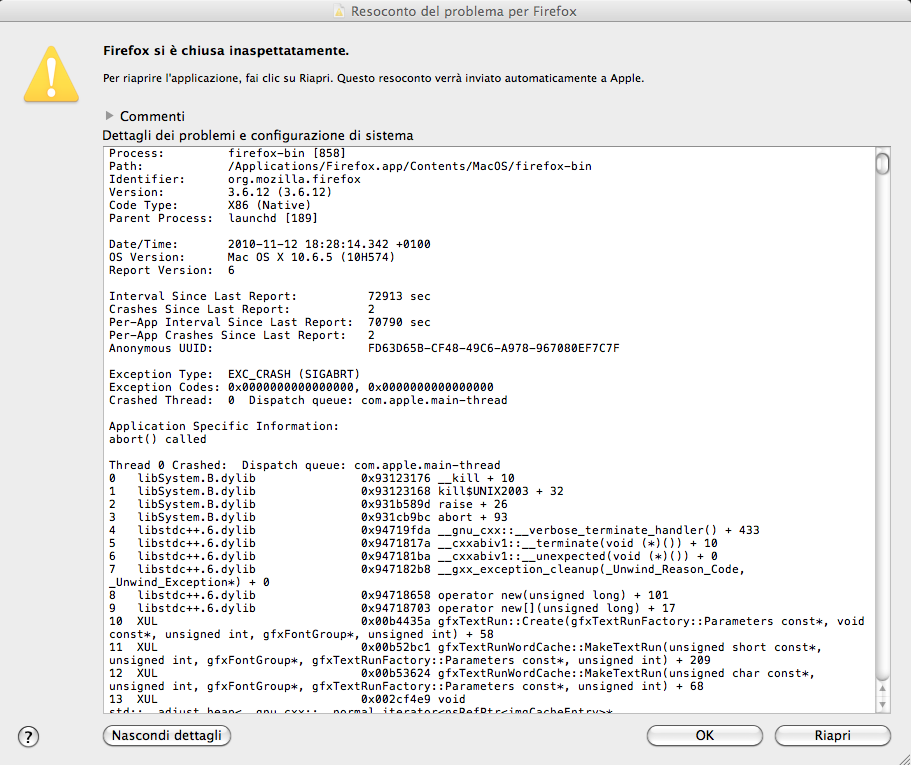
Task: Click 'Application Specific Information:' line
Action: coord(224,426)
